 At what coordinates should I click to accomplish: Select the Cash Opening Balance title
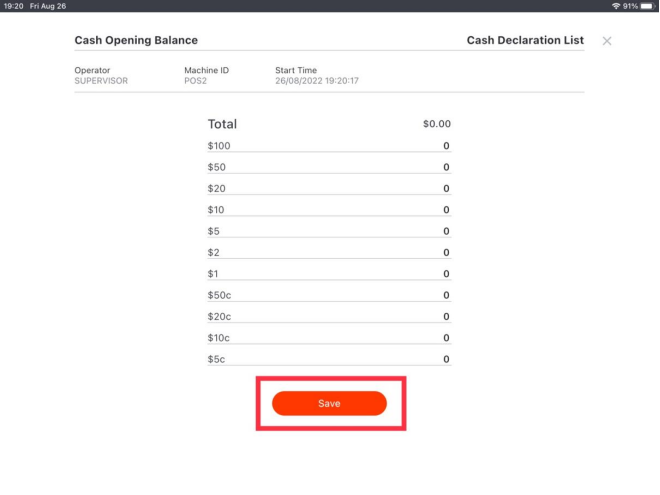[x=136, y=40]
